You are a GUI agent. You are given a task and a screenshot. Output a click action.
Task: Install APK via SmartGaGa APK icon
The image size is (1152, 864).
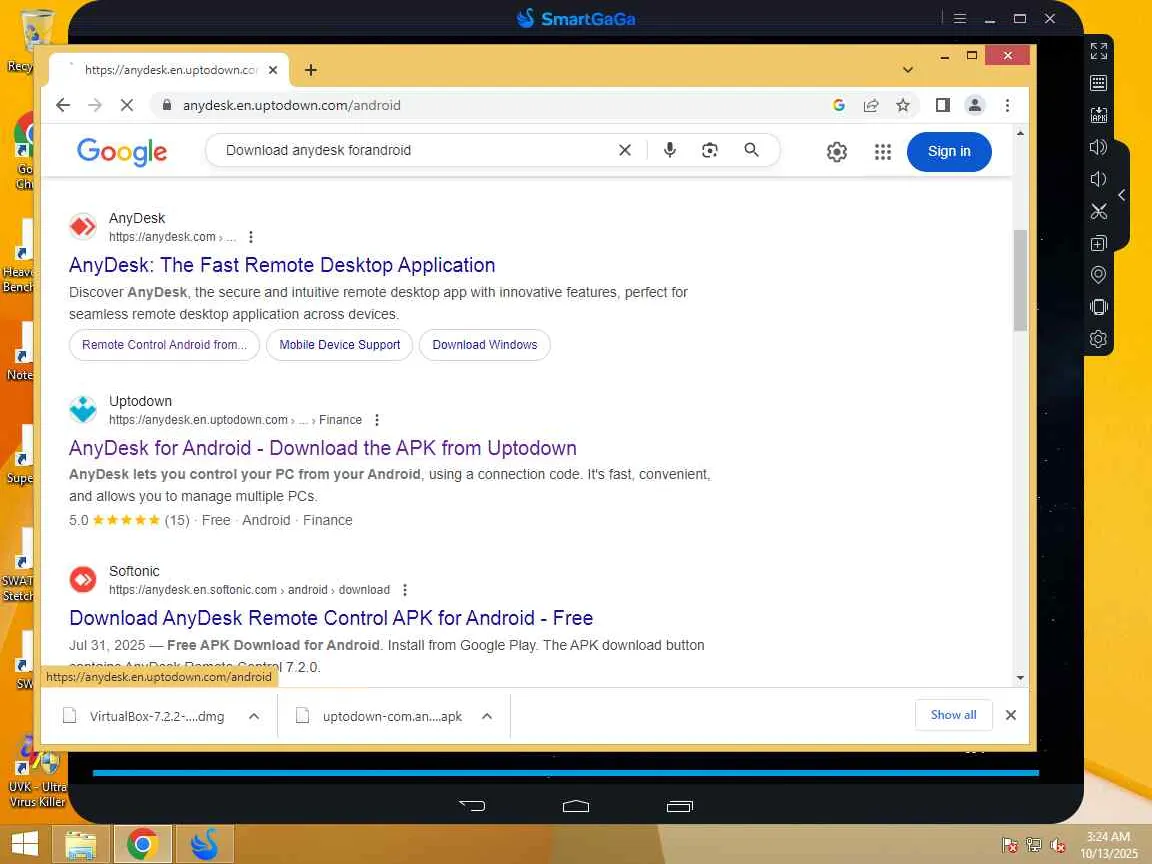[1098, 115]
